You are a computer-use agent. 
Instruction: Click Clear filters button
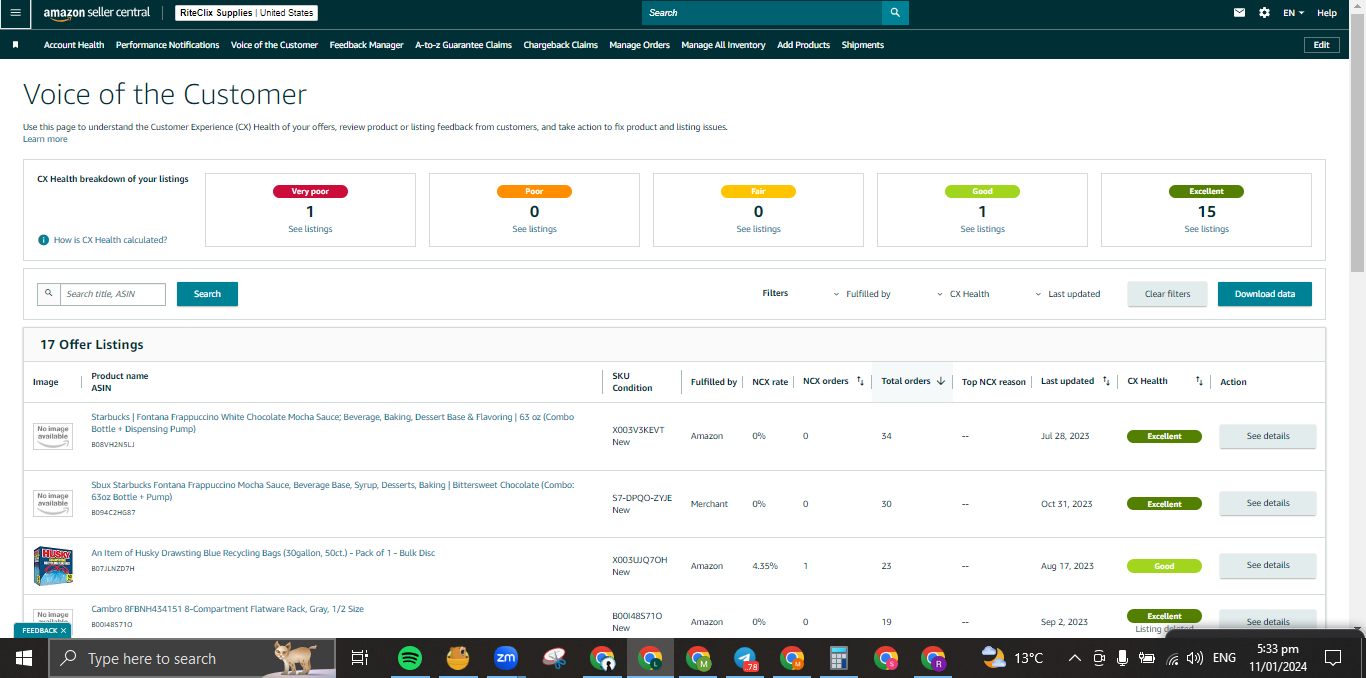click(x=1167, y=294)
